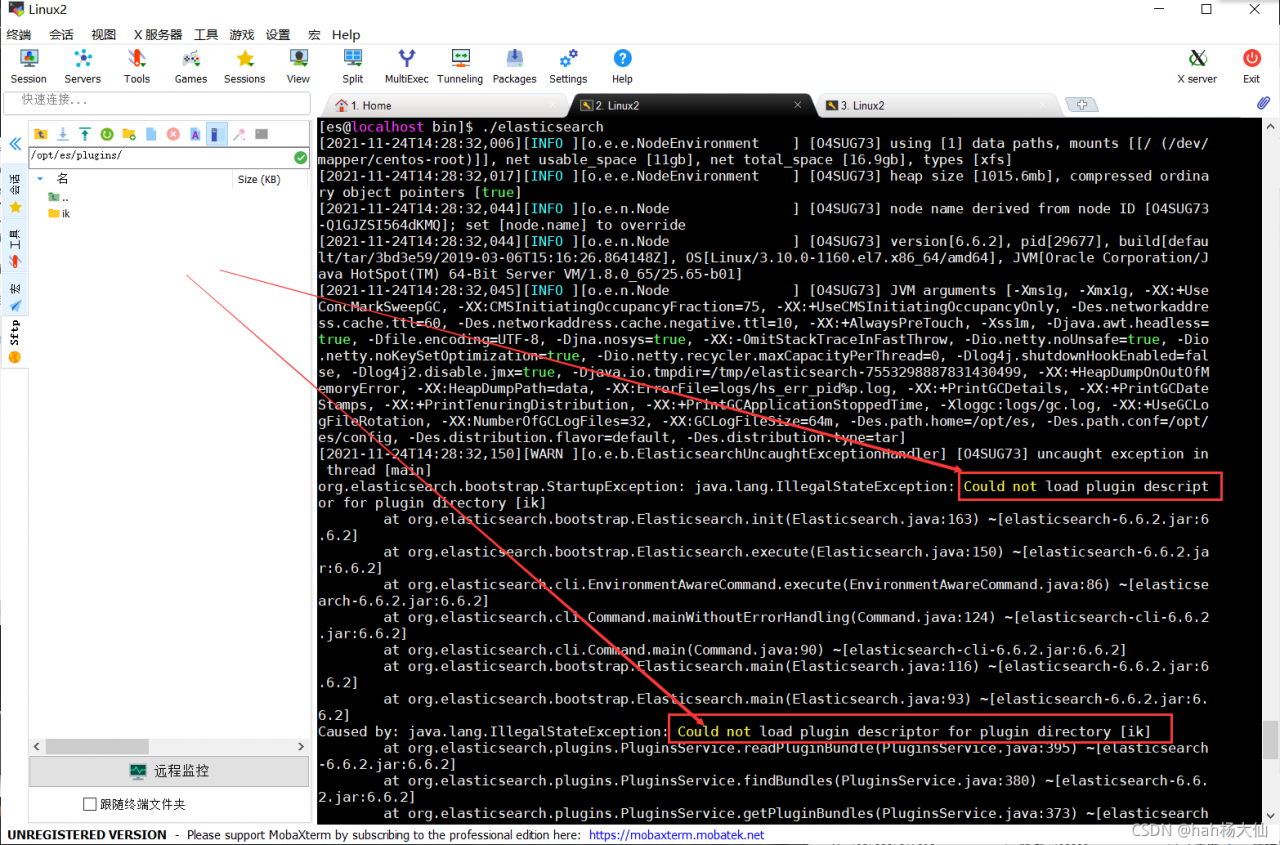Screen dimensions: 1280x845
Task: Toggle the follow terminal folder checkbox
Action: (x=90, y=804)
